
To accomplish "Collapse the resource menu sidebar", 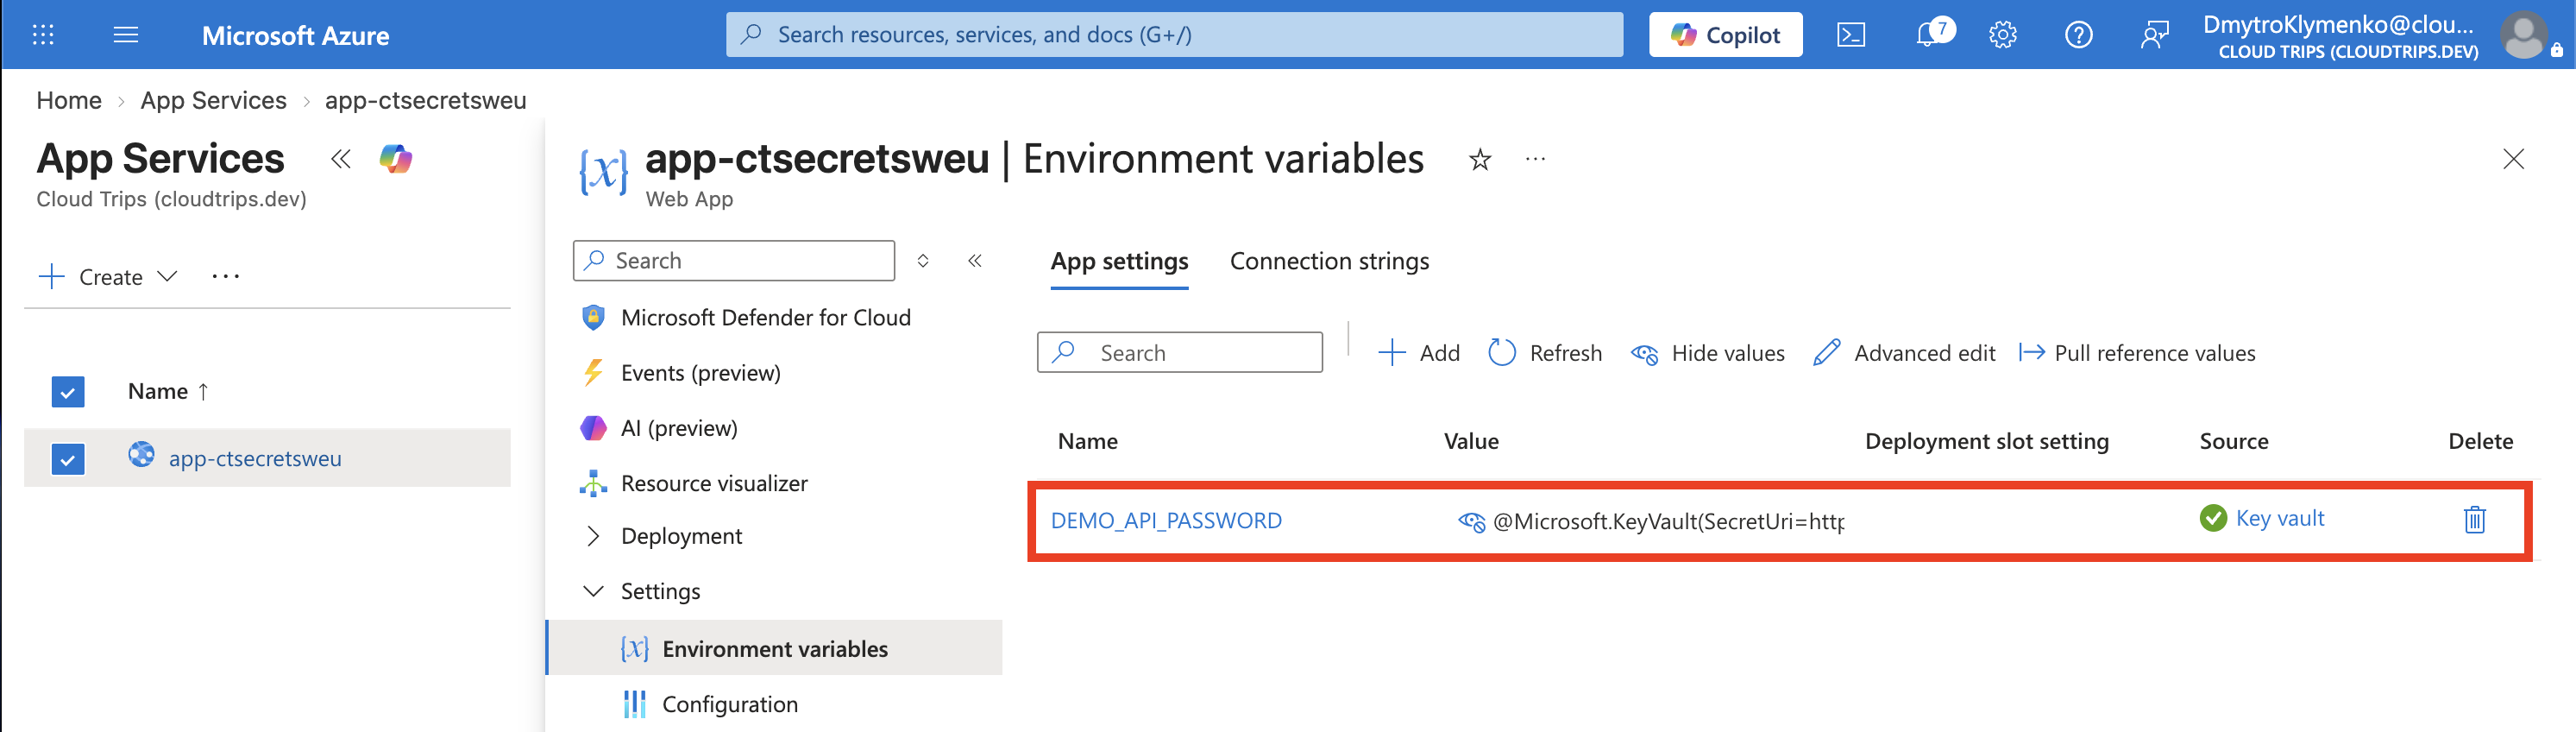I will tap(975, 261).
